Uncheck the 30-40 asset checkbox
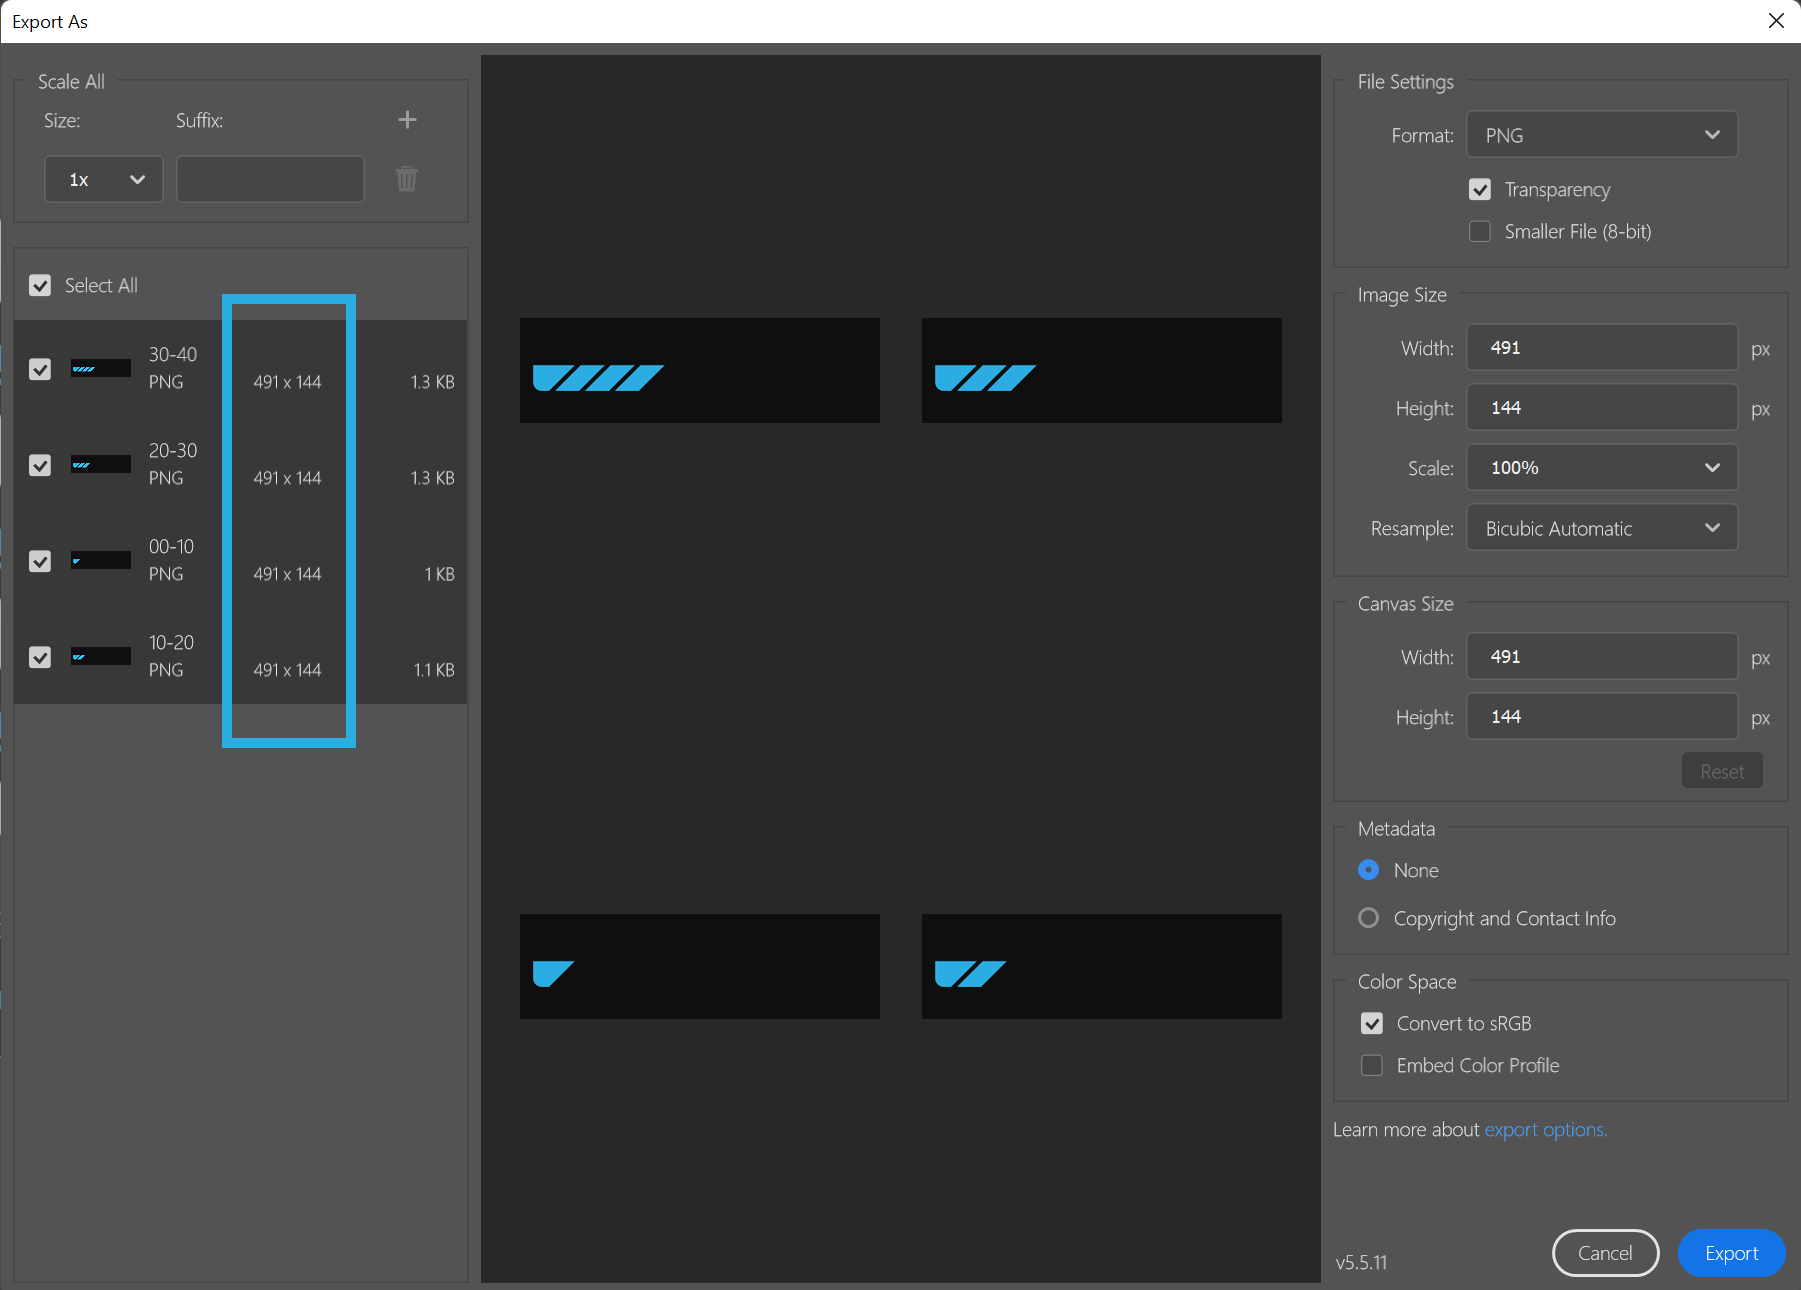1801x1290 pixels. tap(40, 369)
